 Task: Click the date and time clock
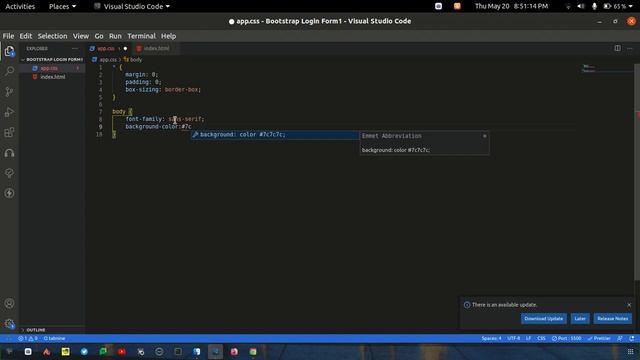(511, 6)
